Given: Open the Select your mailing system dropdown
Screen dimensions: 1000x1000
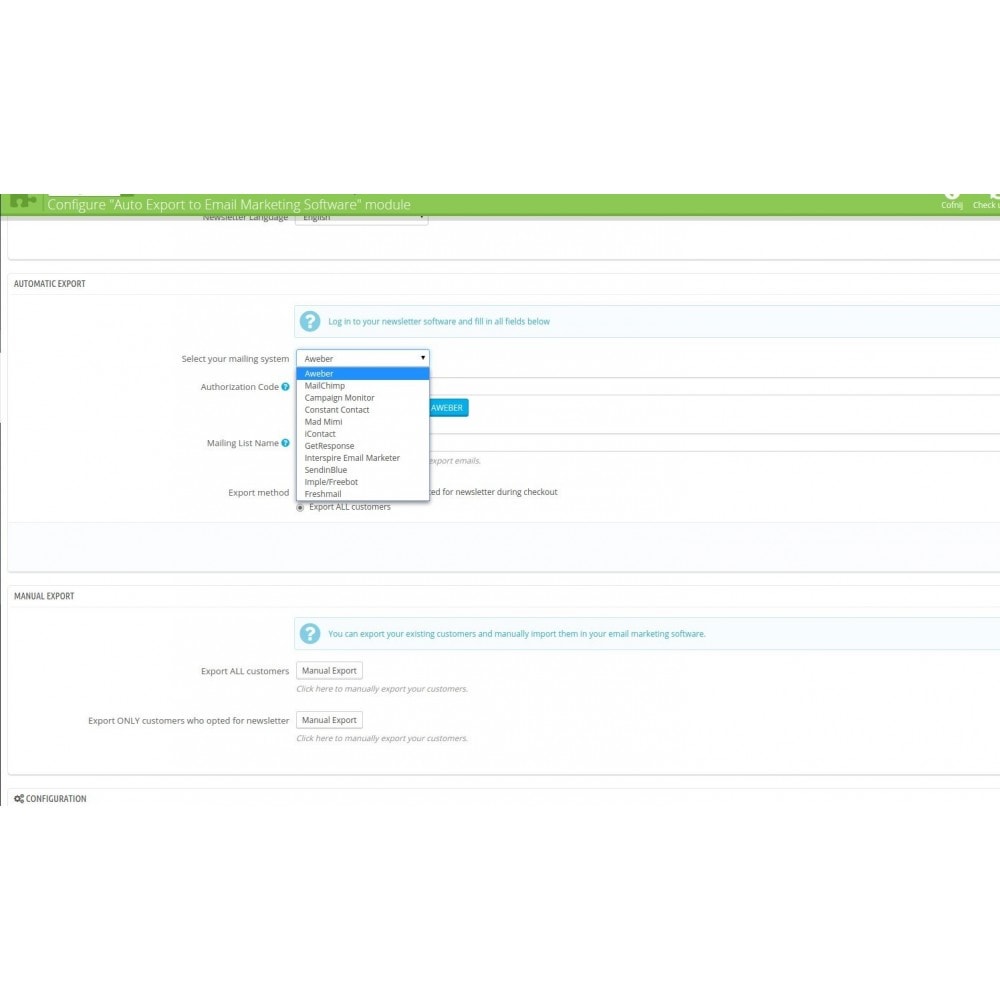Looking at the screenshot, I should point(362,358).
